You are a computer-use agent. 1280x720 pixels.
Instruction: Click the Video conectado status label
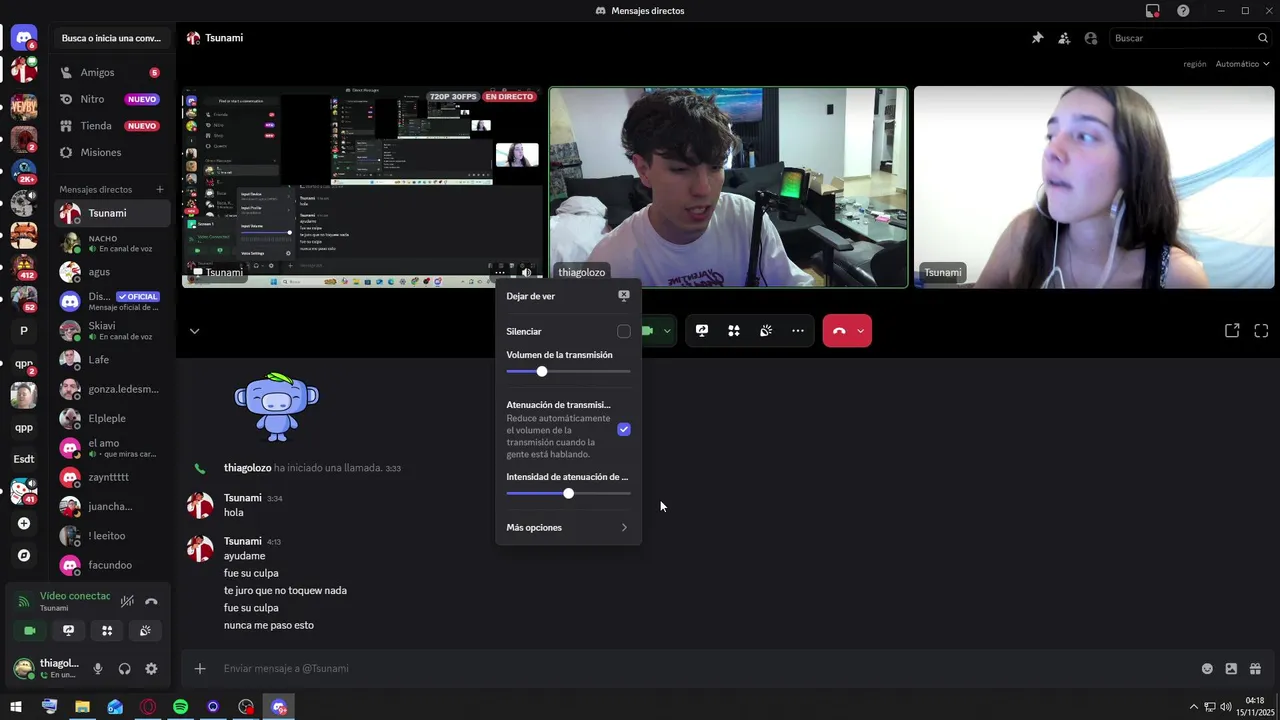tap(75, 596)
